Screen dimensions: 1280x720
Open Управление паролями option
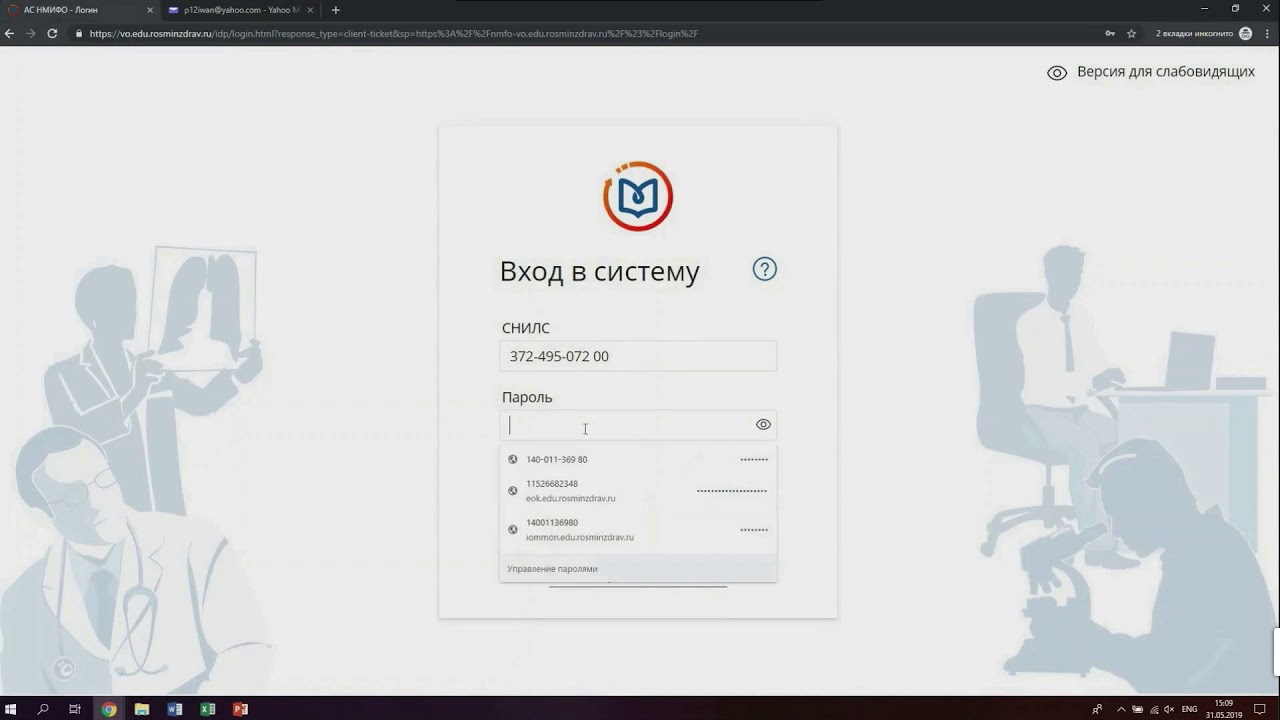[x=638, y=569]
